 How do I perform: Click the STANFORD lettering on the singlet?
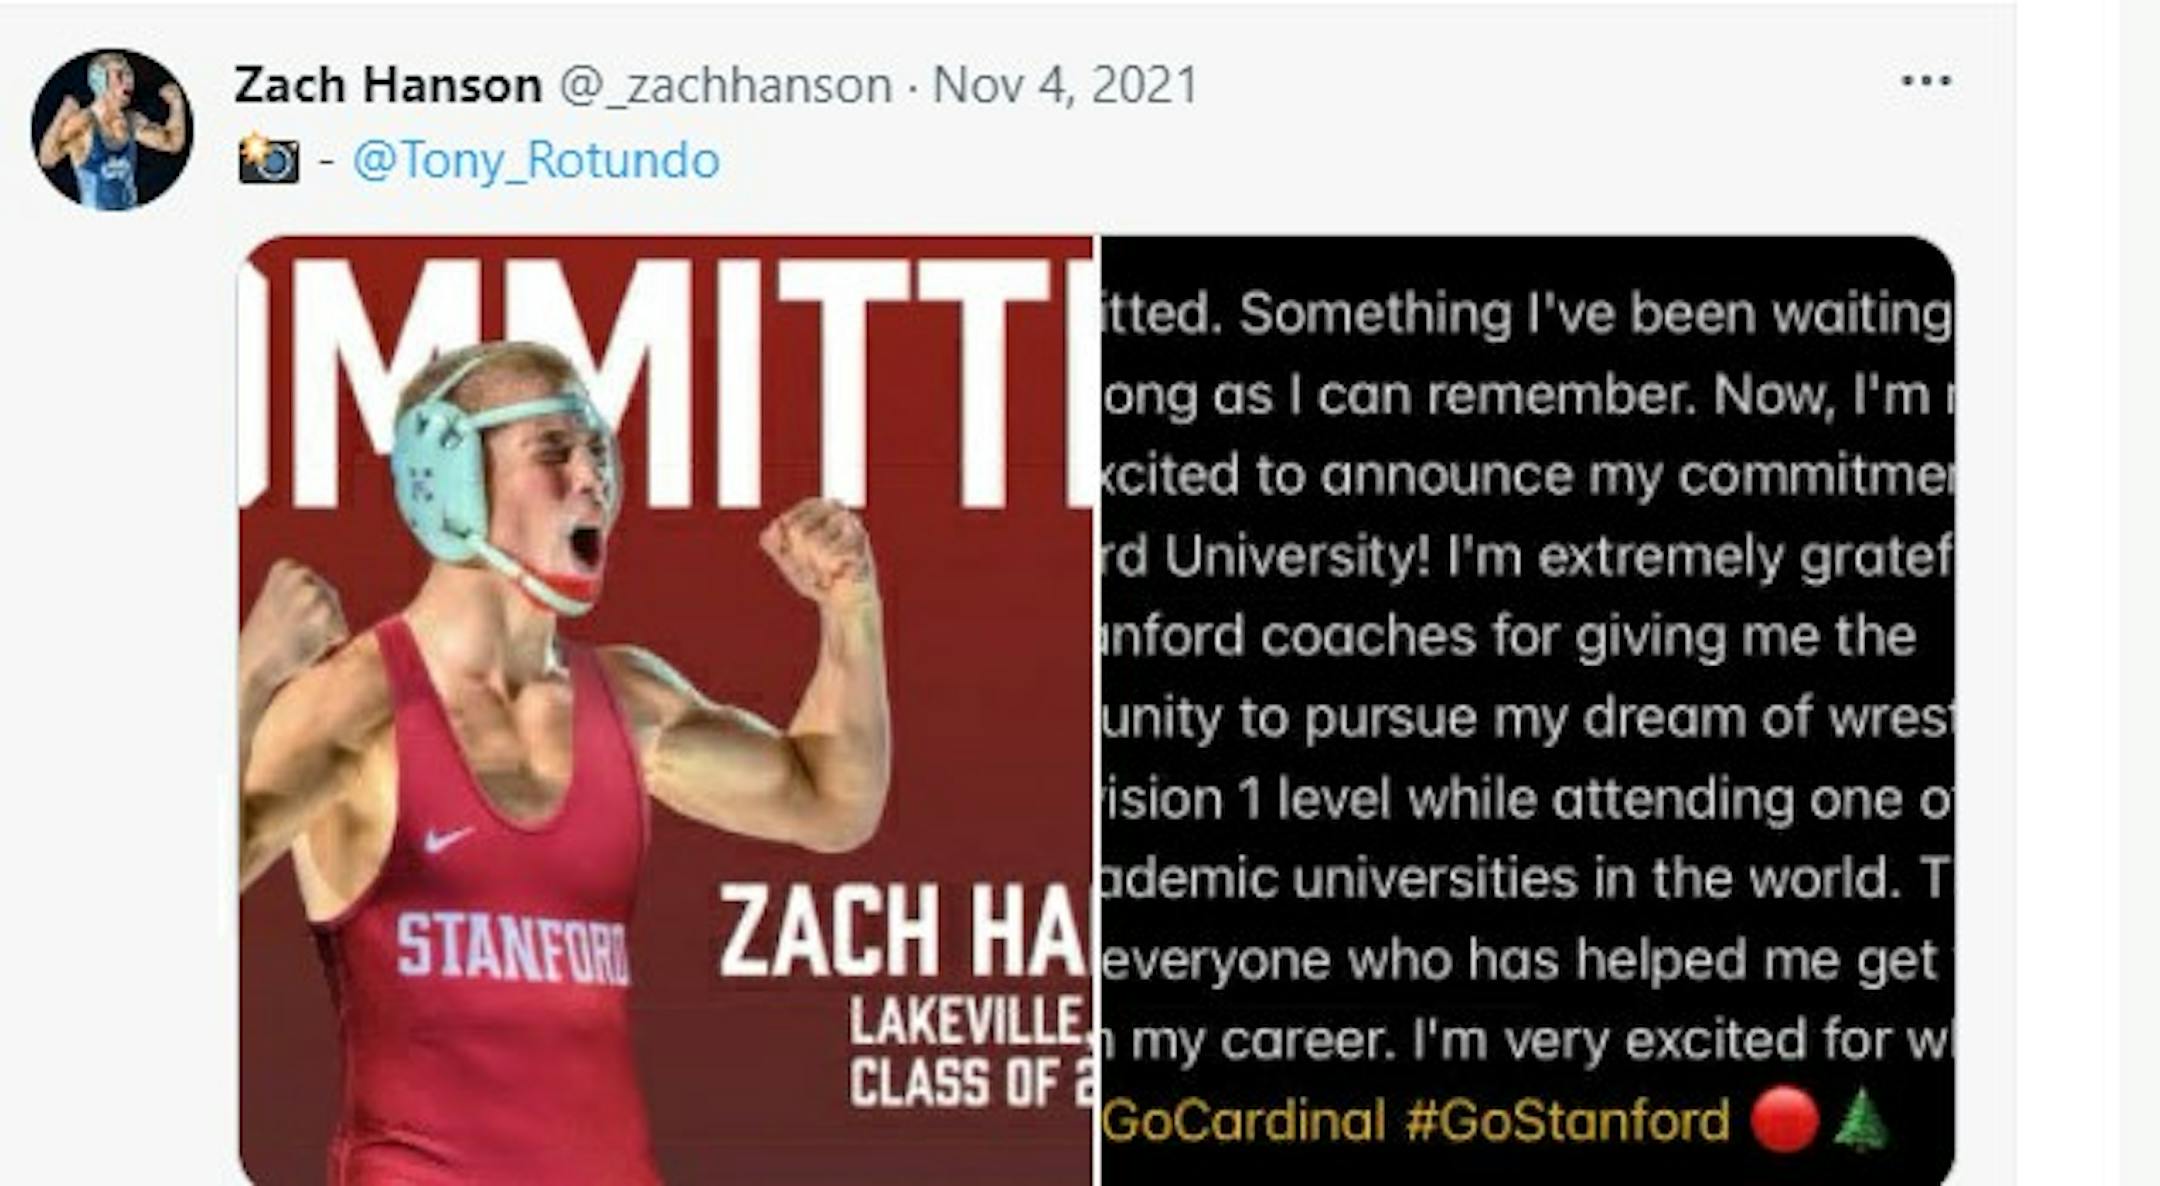[x=511, y=947]
